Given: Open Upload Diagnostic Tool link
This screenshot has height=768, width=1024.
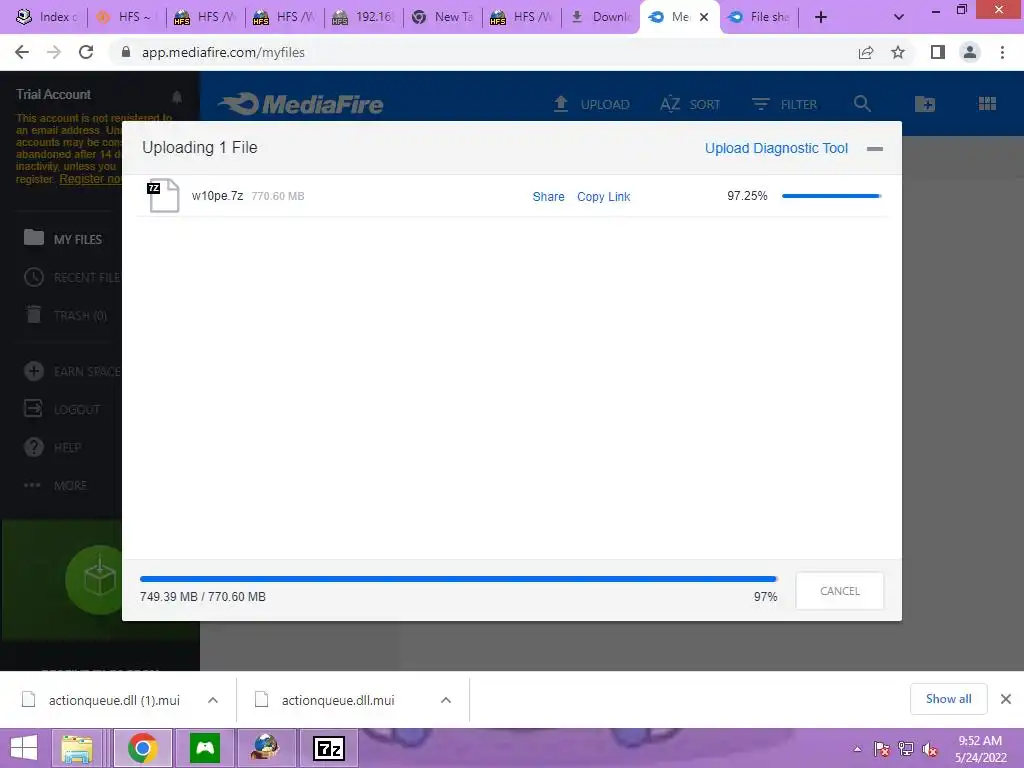Looking at the screenshot, I should coord(776,148).
